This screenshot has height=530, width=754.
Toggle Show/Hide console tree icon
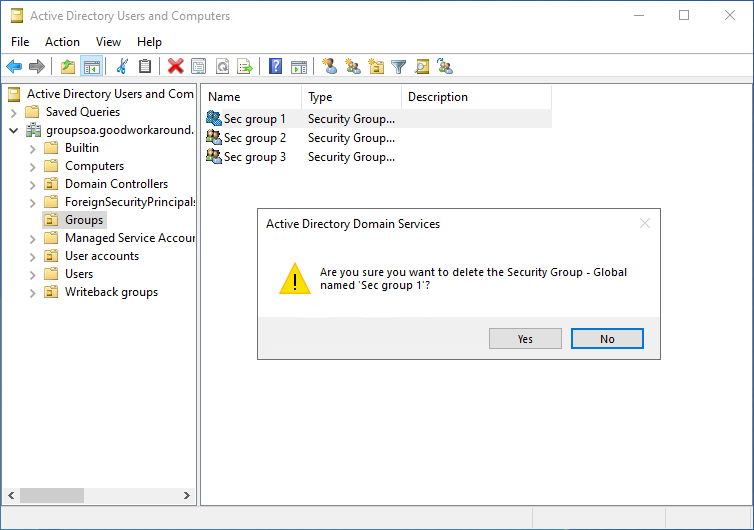[x=91, y=67]
